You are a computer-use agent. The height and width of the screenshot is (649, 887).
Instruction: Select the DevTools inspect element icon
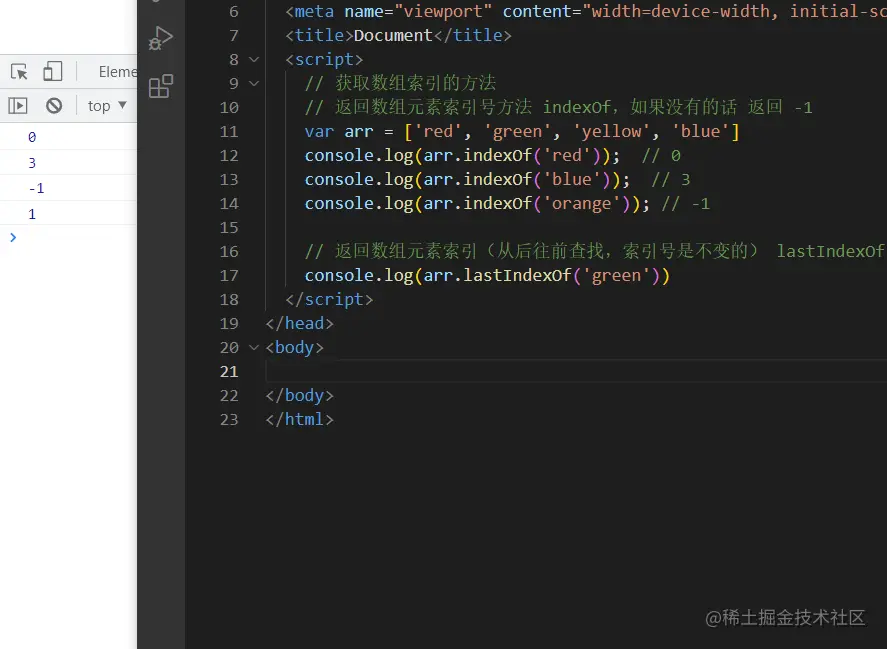(19, 72)
